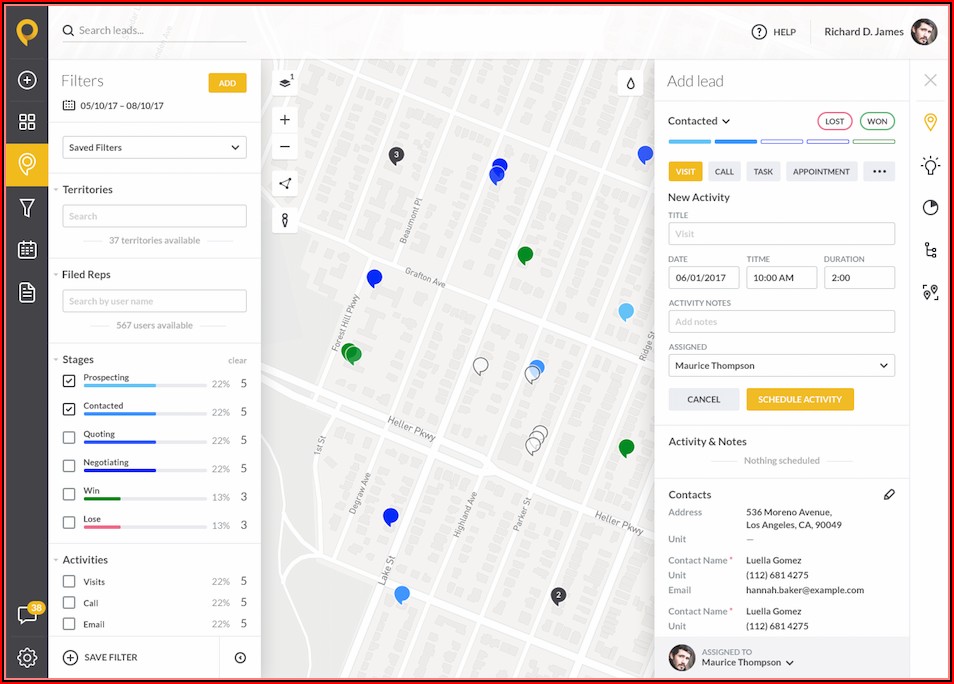Open the lightbulb icon in right sidebar

tap(930, 165)
